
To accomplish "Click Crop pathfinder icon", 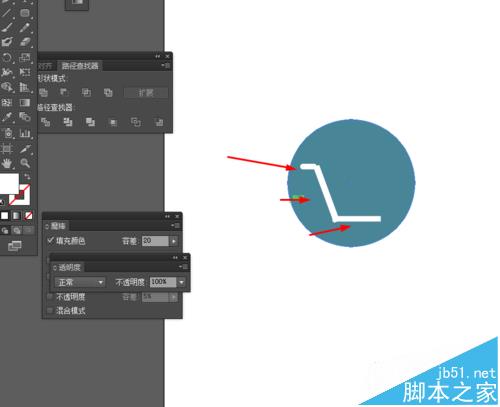I will [113, 123].
